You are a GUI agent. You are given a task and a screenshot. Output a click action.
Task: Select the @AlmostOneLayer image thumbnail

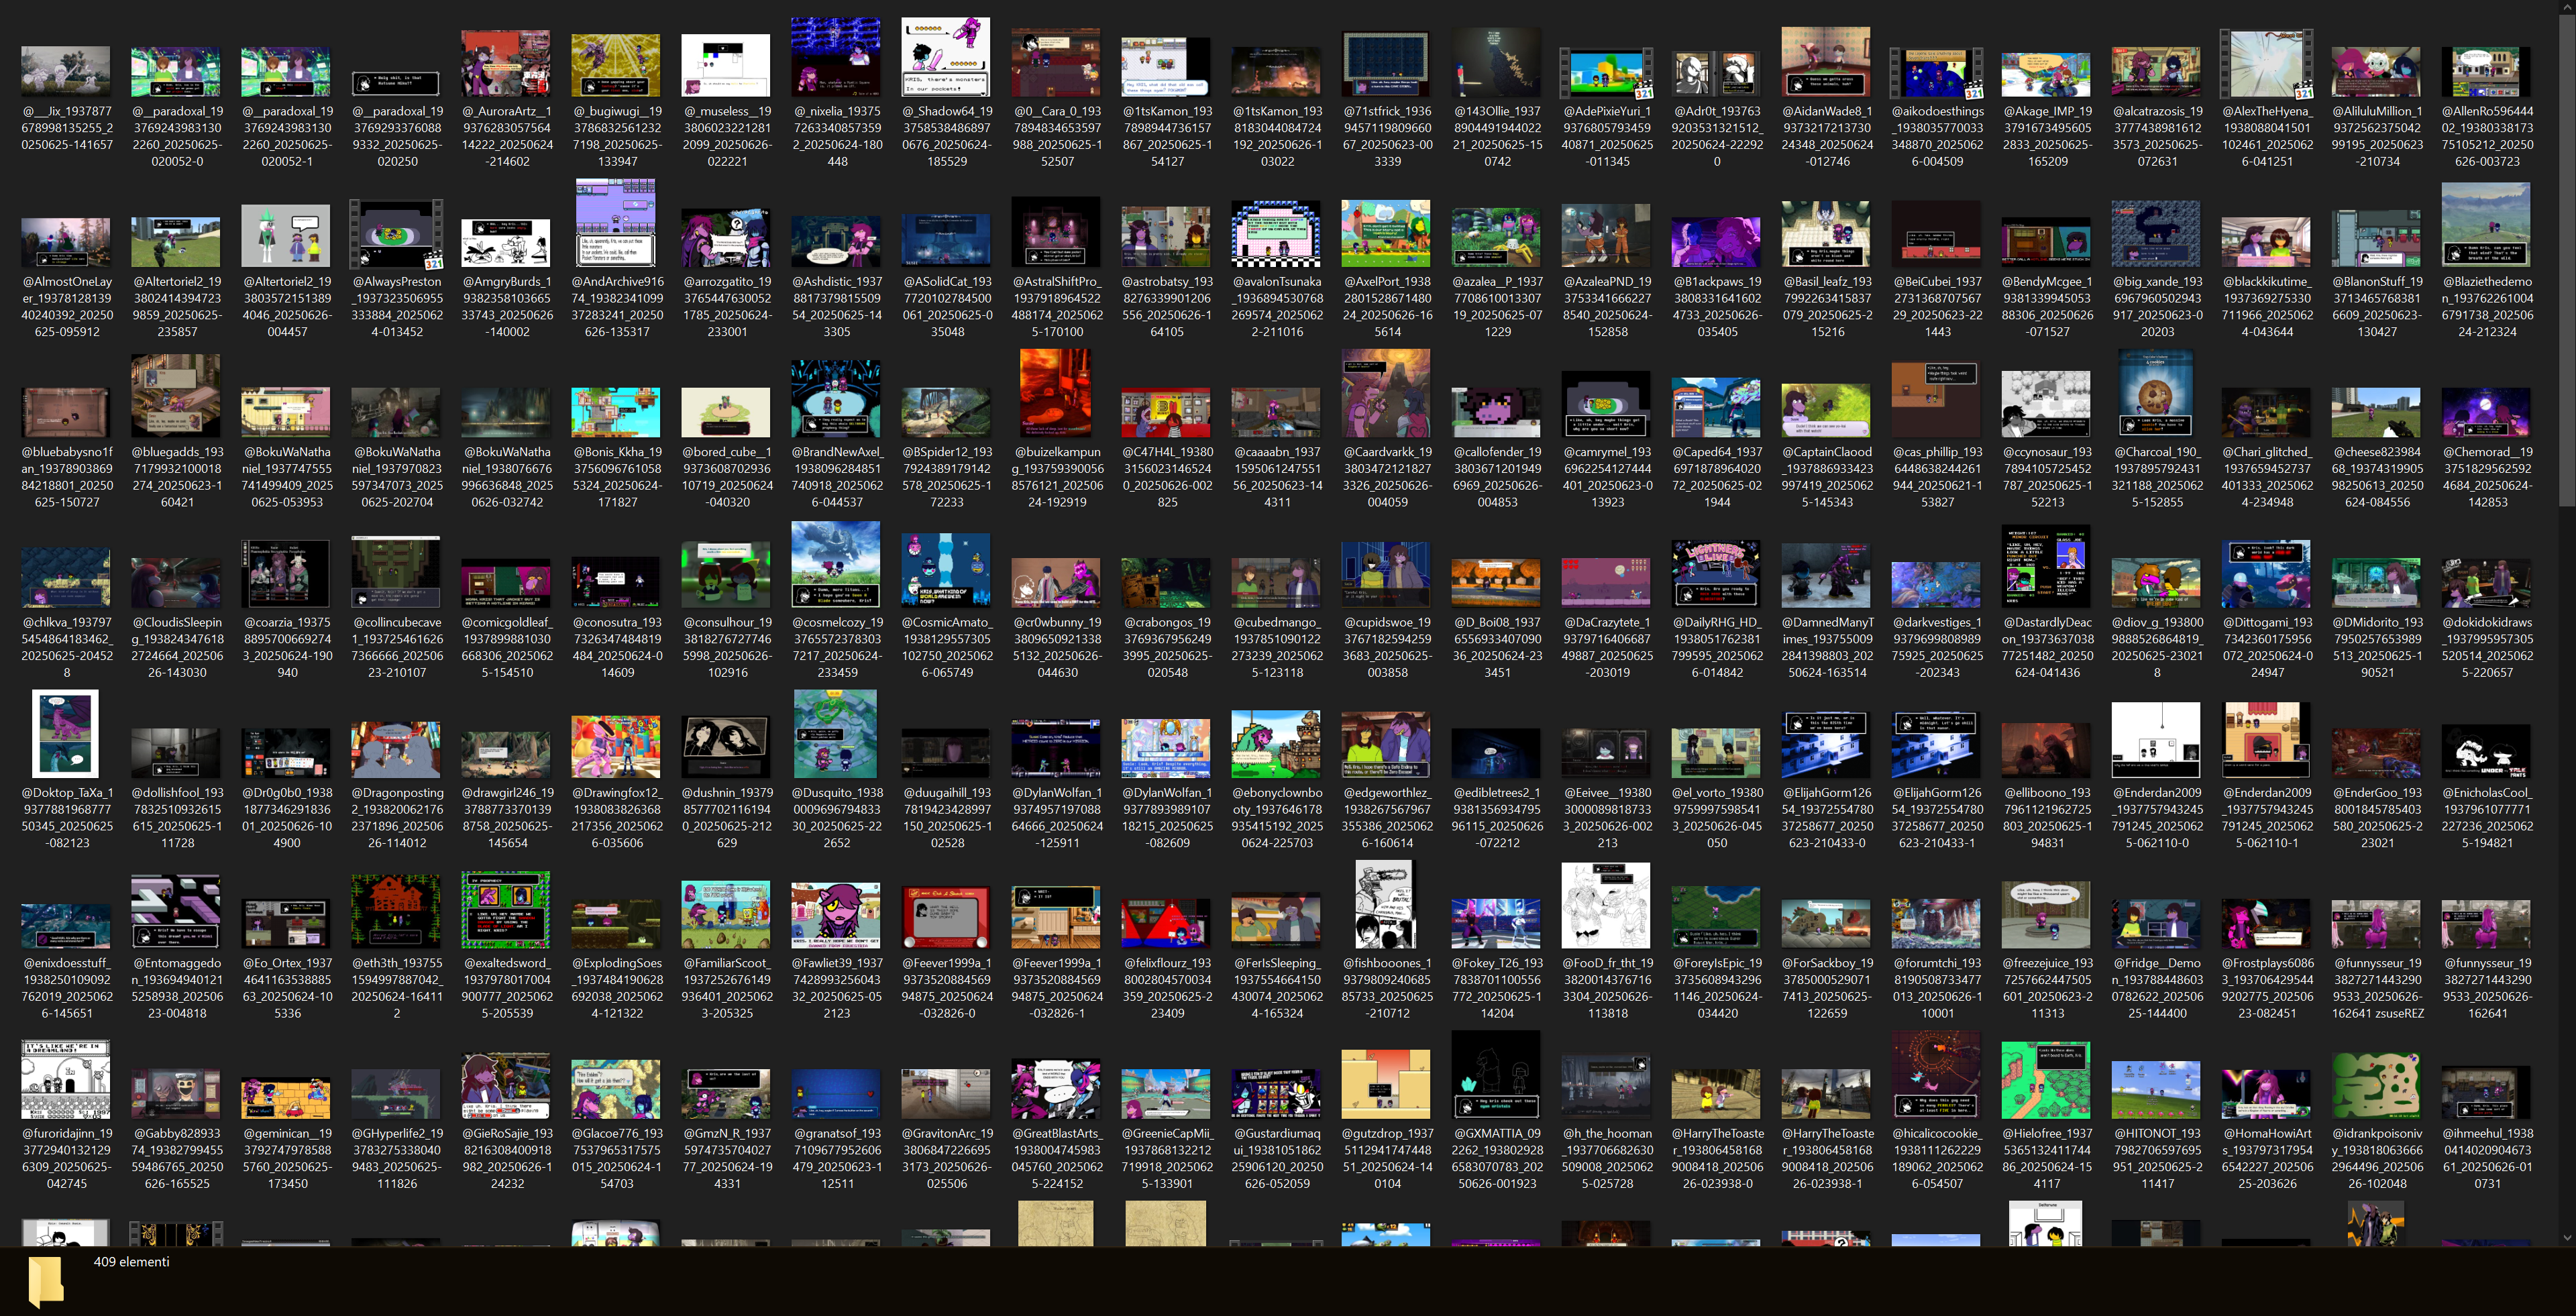[x=66, y=241]
